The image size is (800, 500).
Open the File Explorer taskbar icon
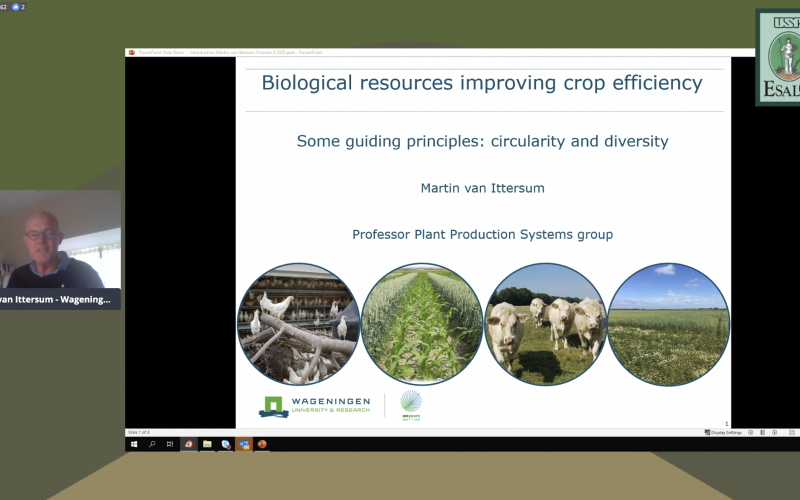pyautogui.click(x=207, y=444)
